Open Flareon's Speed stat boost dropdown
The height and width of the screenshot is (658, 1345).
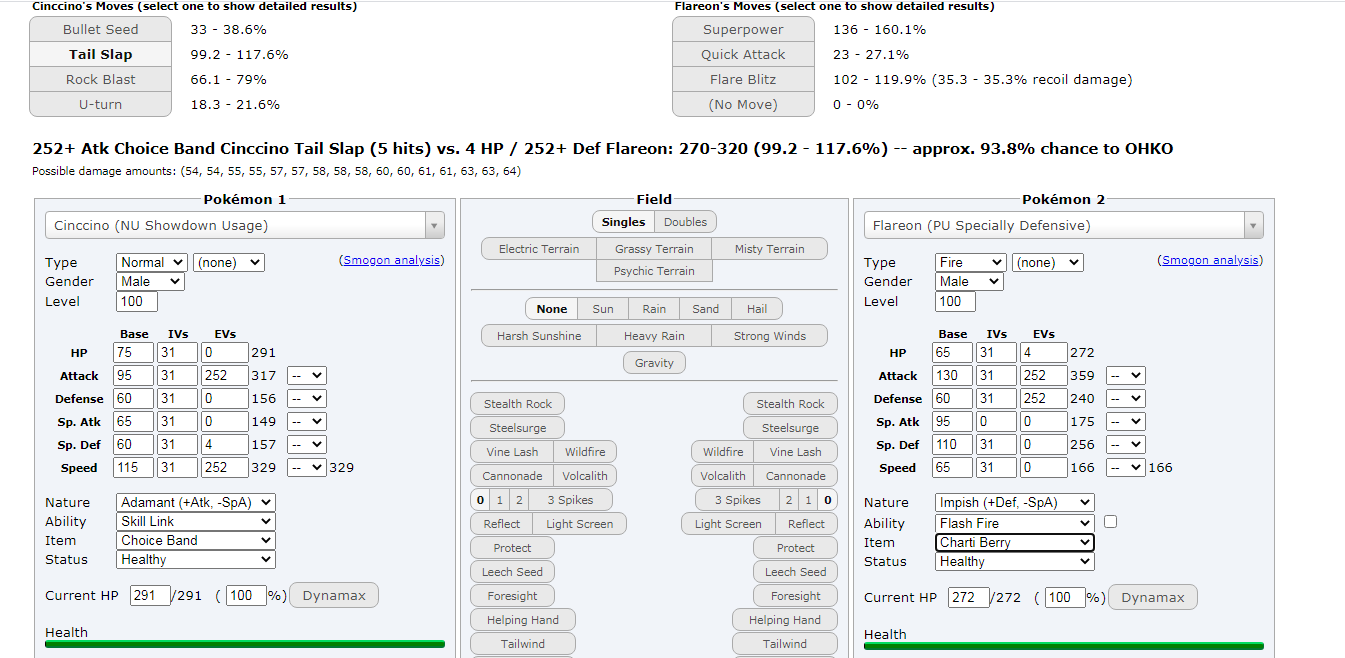[x=1126, y=467]
